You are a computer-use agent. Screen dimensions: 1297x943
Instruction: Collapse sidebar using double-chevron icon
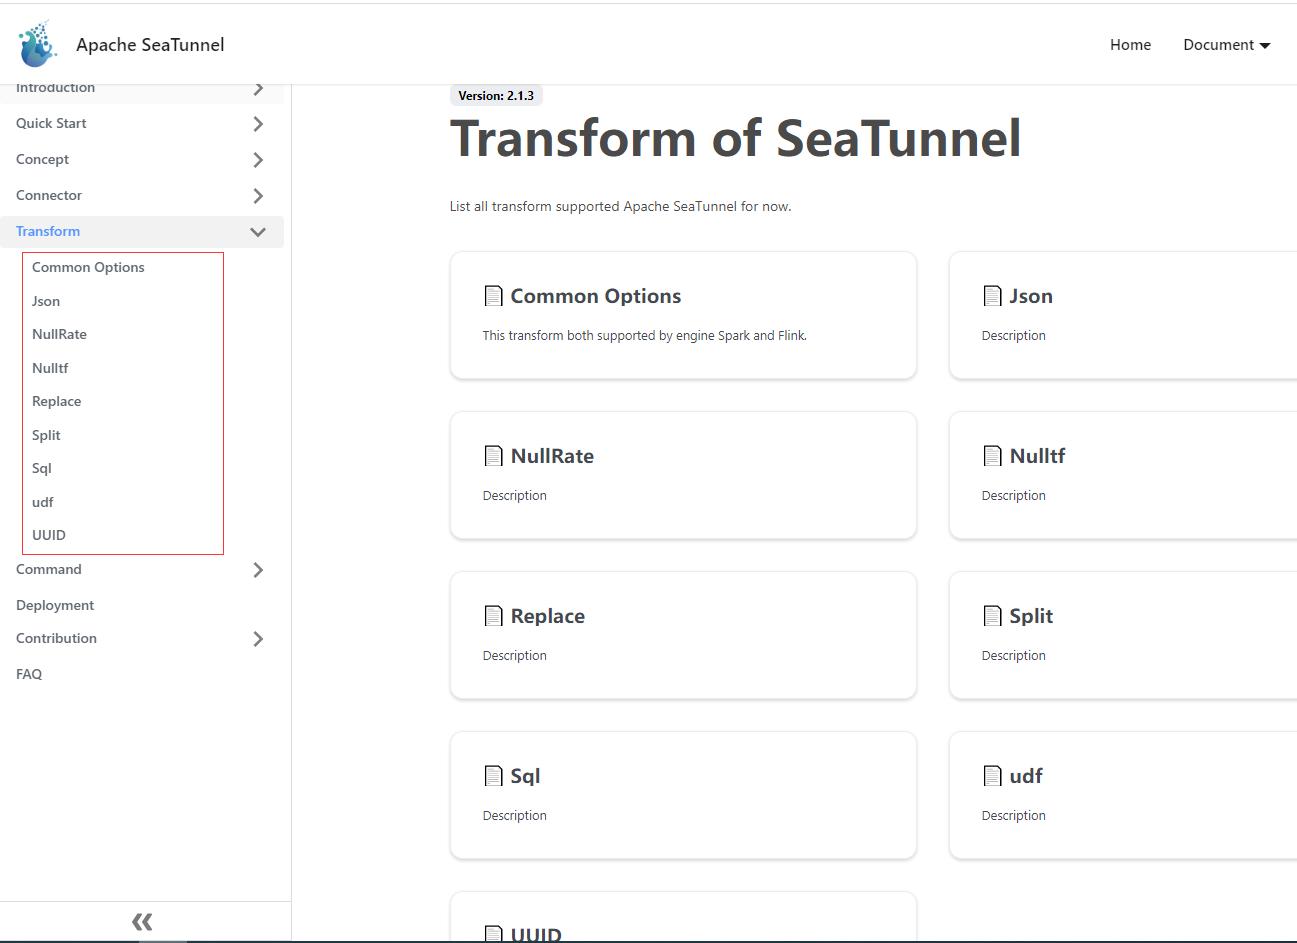[x=142, y=921]
